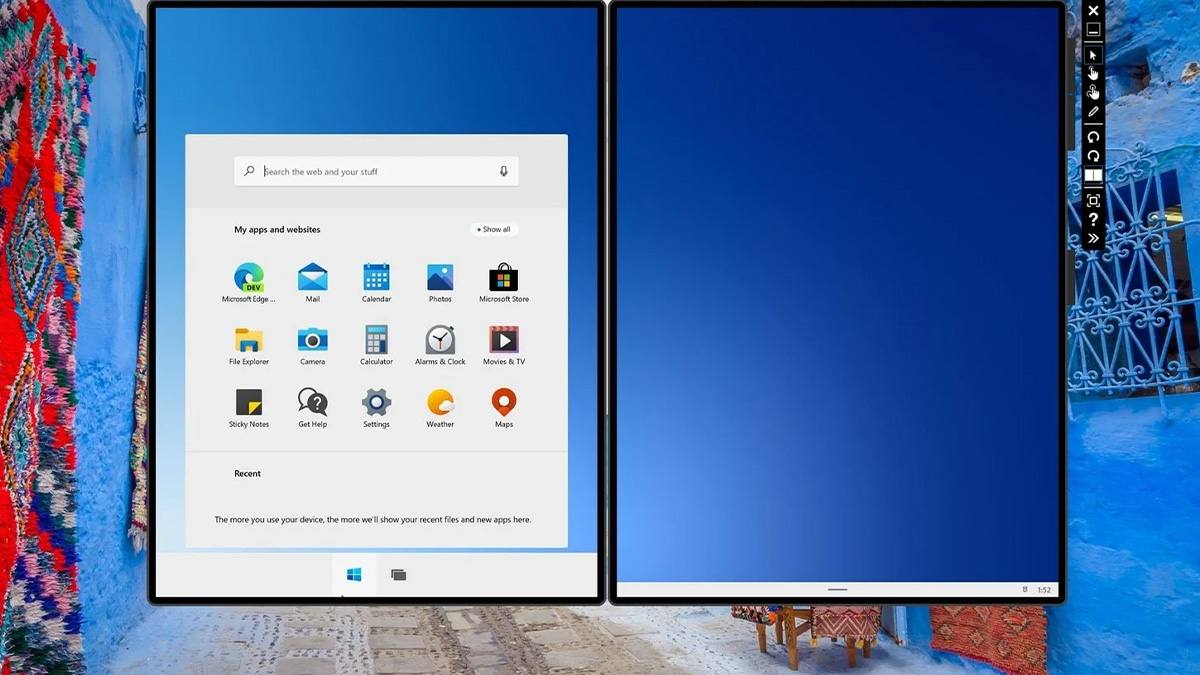Click Show all apps button
Viewport: 1200px width, 675px height.
494,230
